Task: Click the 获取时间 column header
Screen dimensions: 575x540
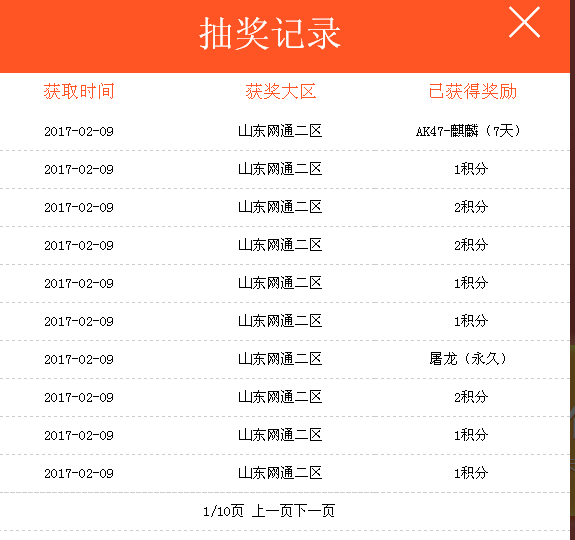Action: click(79, 91)
